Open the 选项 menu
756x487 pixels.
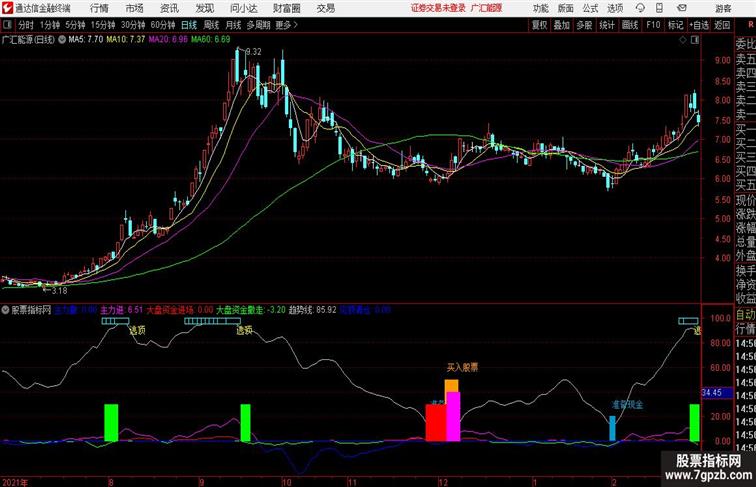615,8
